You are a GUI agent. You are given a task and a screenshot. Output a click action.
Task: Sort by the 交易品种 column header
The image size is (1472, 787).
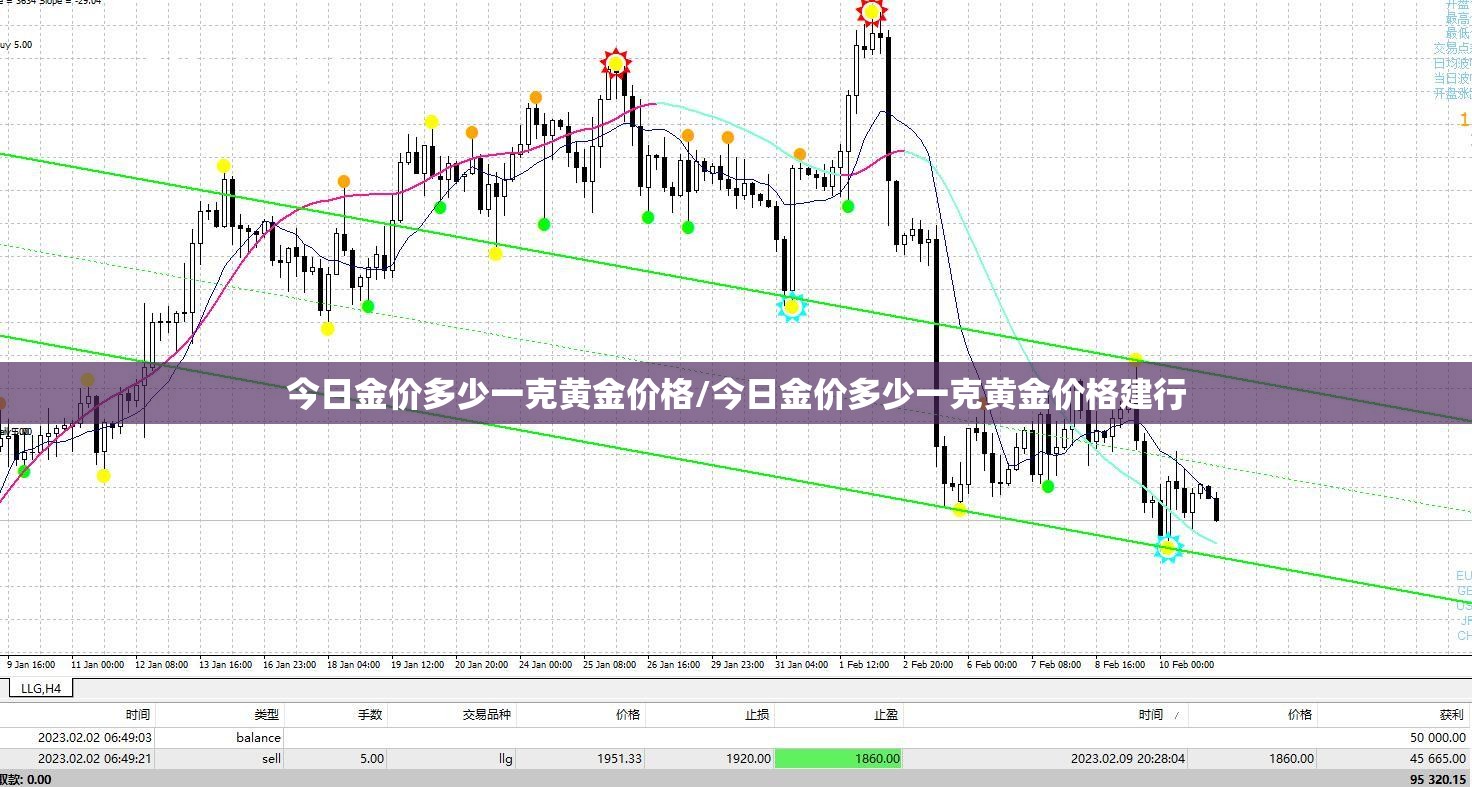486,714
